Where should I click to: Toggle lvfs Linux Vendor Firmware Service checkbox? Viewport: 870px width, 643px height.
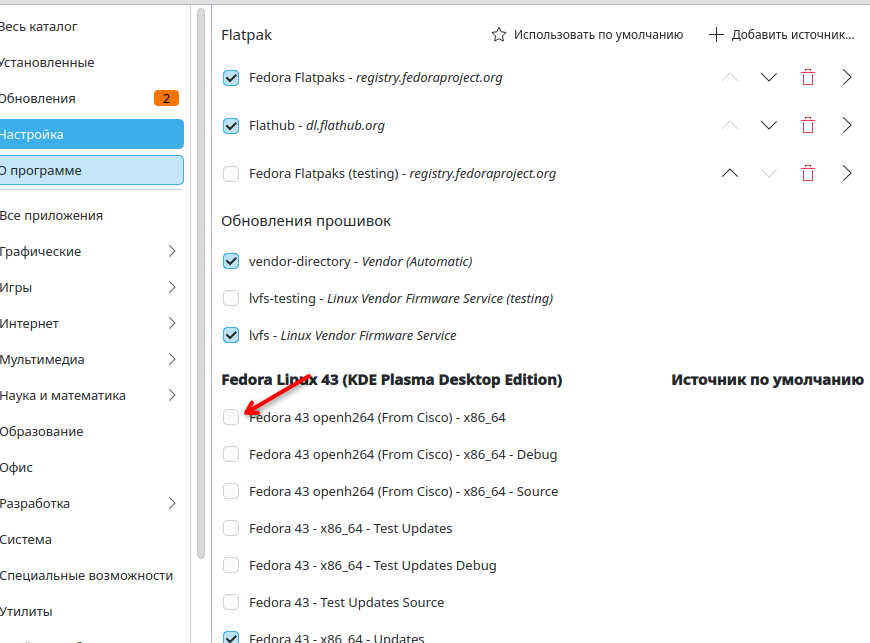coord(231,336)
